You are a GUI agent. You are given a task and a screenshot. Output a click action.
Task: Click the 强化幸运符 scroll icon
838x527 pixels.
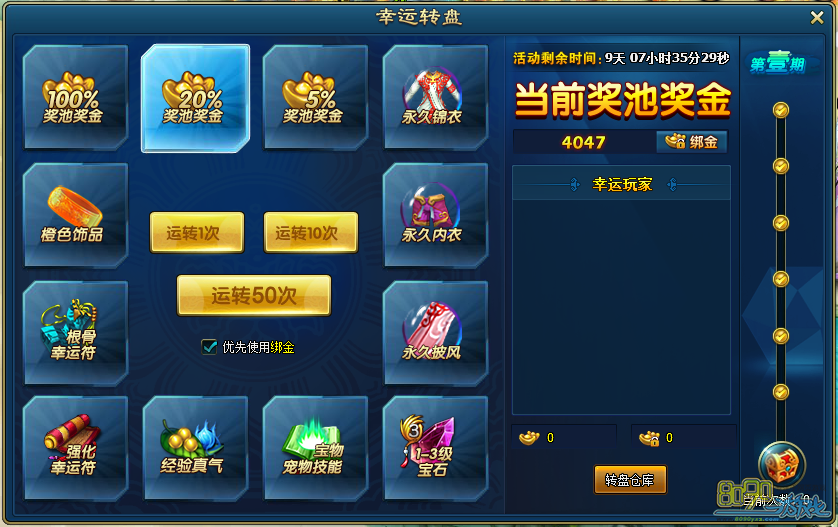[x=75, y=448]
